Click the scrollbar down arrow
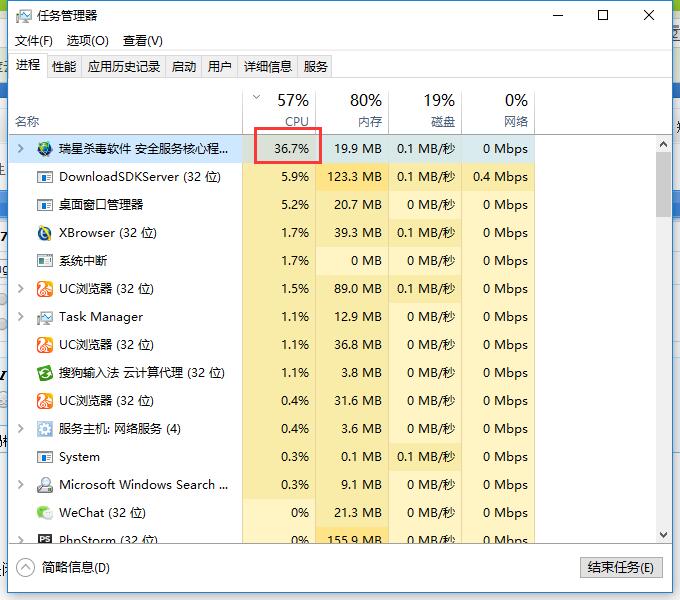The height and width of the screenshot is (600, 680). (663, 535)
